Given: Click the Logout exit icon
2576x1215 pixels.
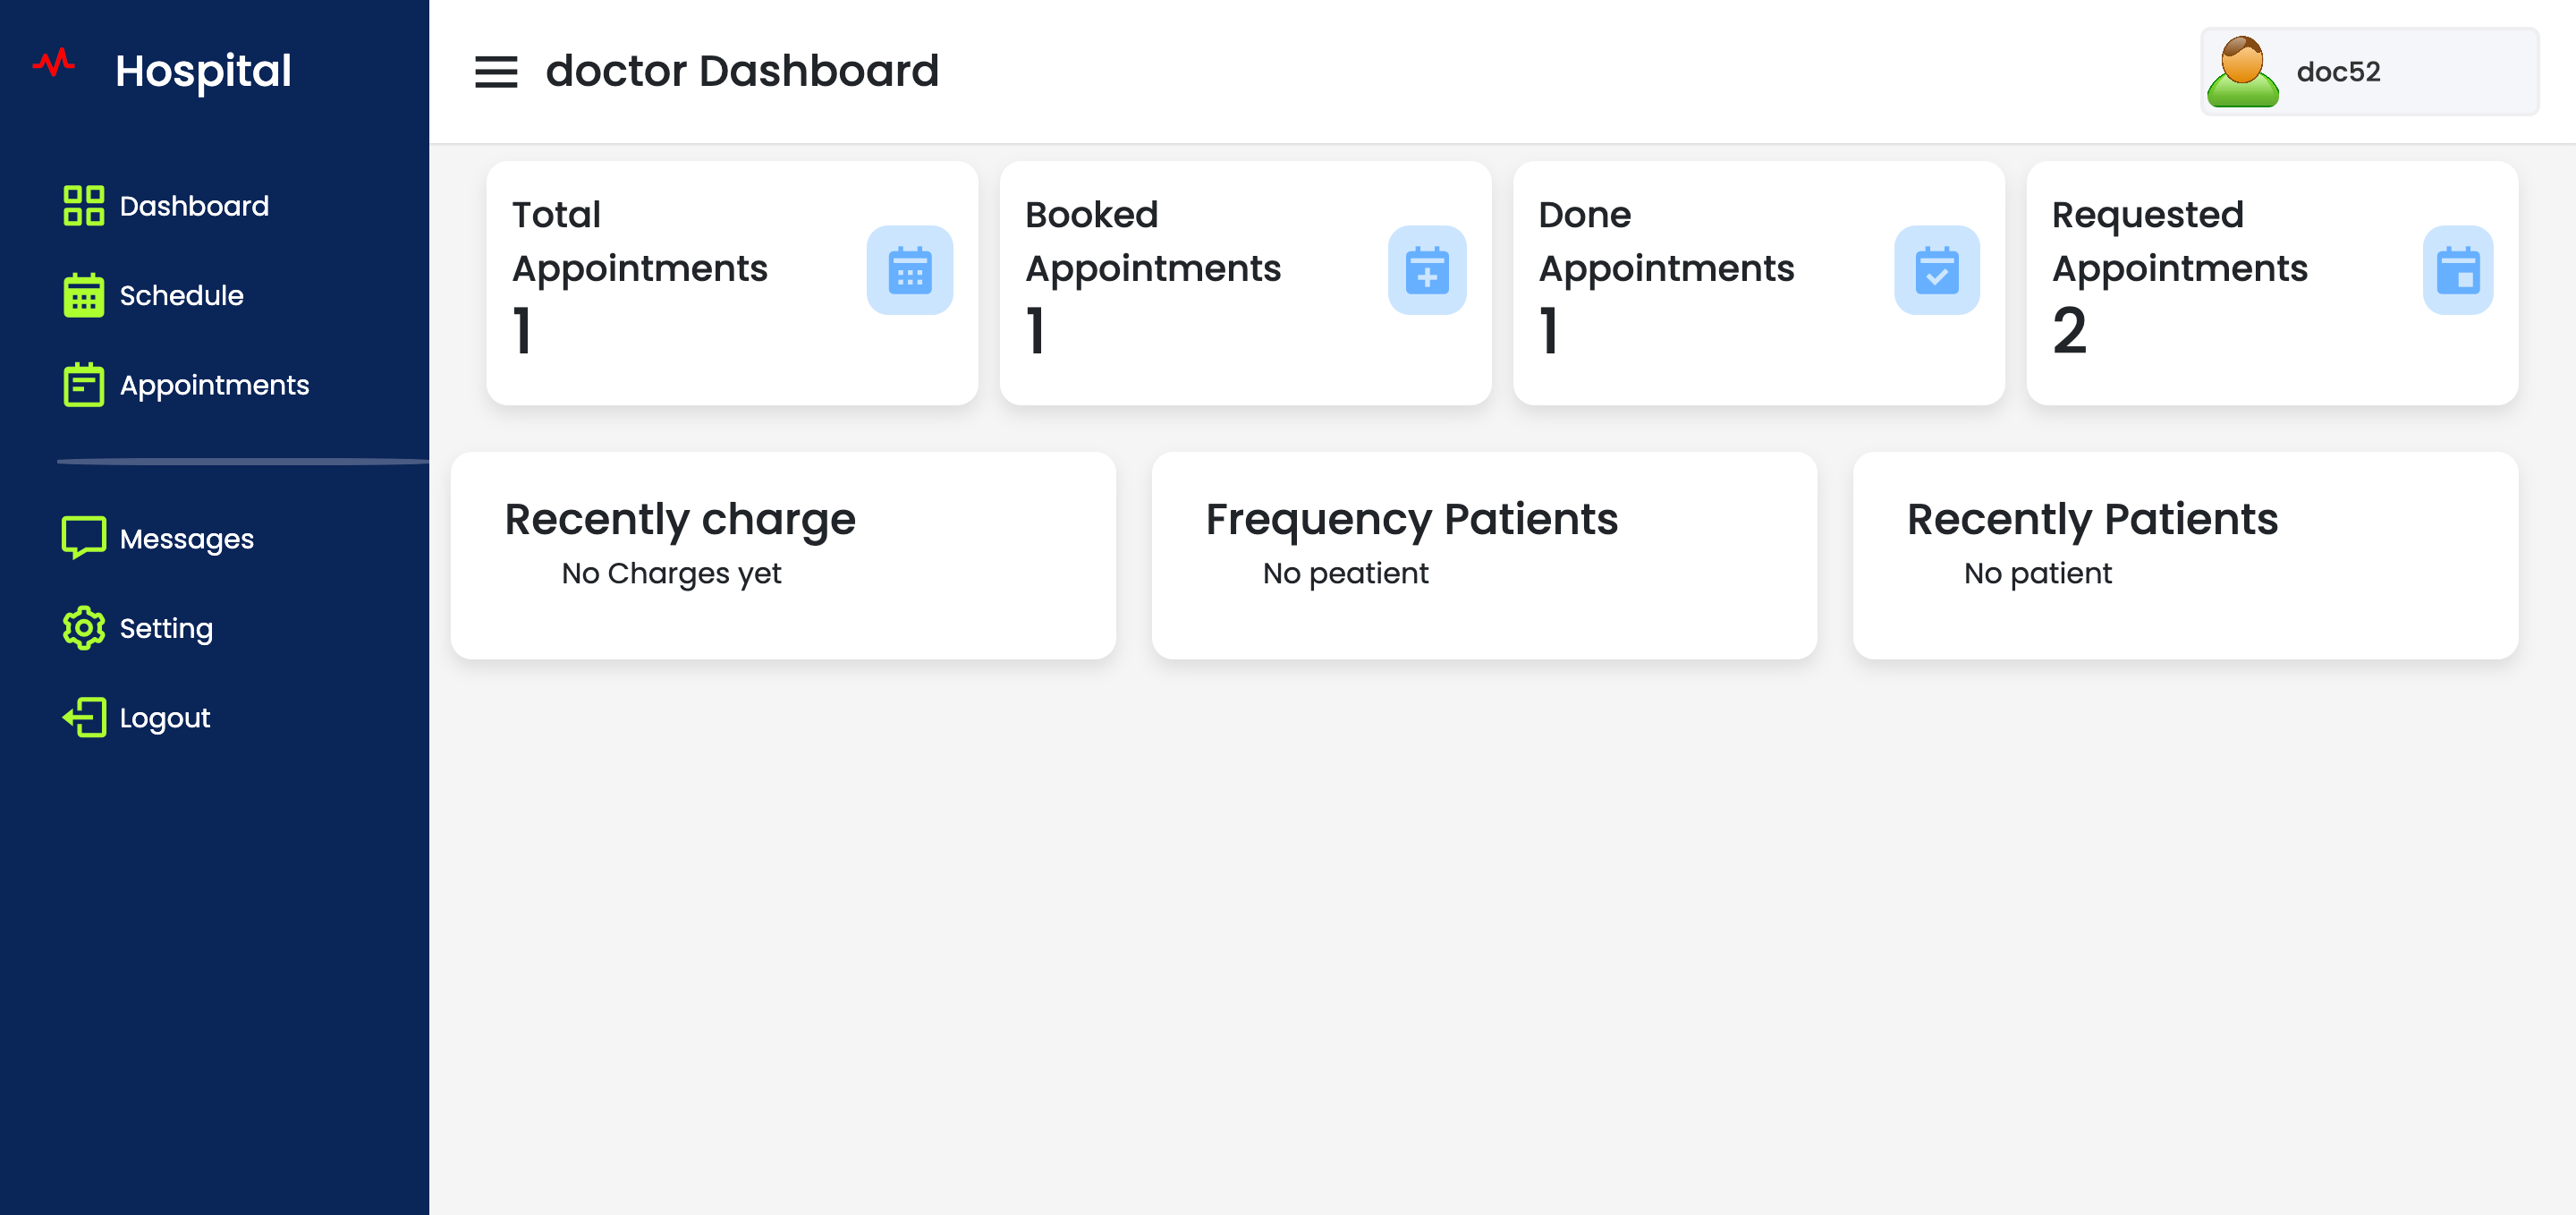Looking at the screenshot, I should (x=83, y=717).
